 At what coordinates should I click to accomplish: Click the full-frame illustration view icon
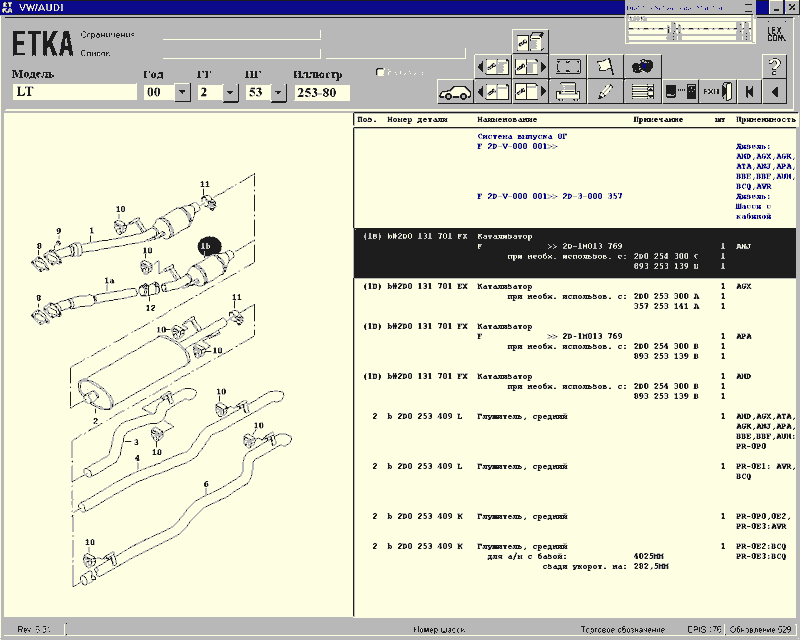point(568,67)
